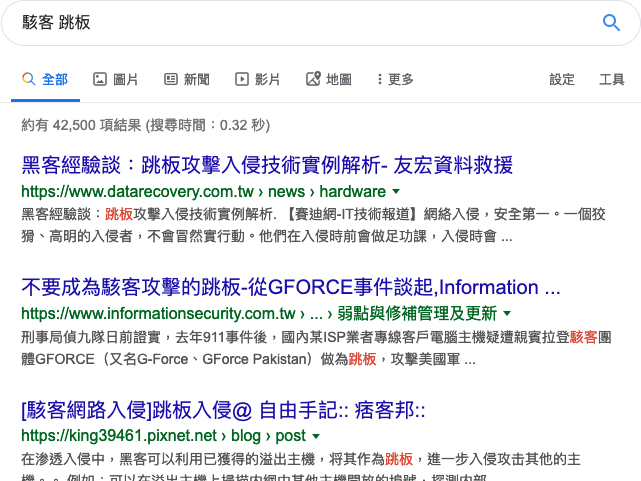This screenshot has width=641, height=481.
Task: Click the map pin icon beside 地圖
Action: 313,79
